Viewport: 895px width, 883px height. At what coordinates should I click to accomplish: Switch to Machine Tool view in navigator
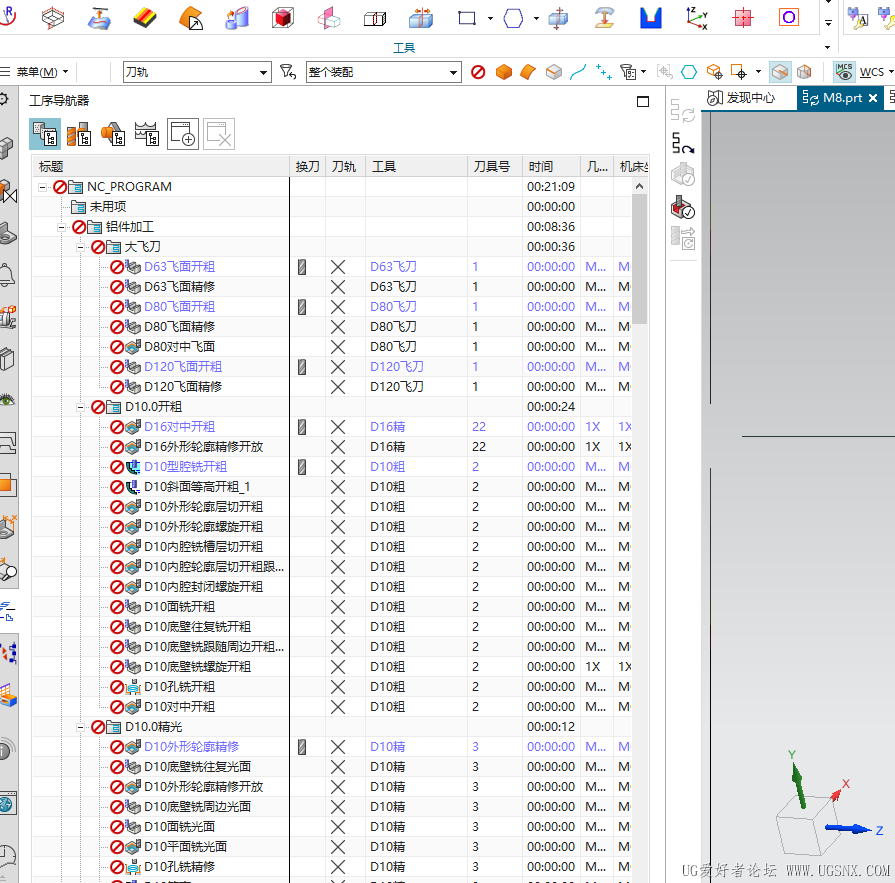(x=79, y=135)
